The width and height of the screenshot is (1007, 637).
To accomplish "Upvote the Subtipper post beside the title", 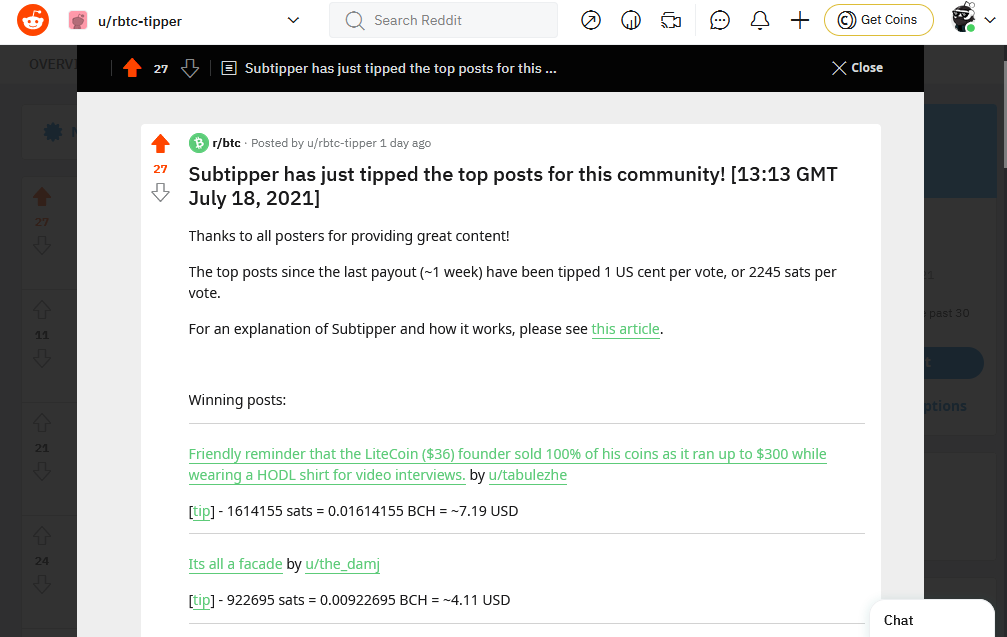I will pos(161,143).
